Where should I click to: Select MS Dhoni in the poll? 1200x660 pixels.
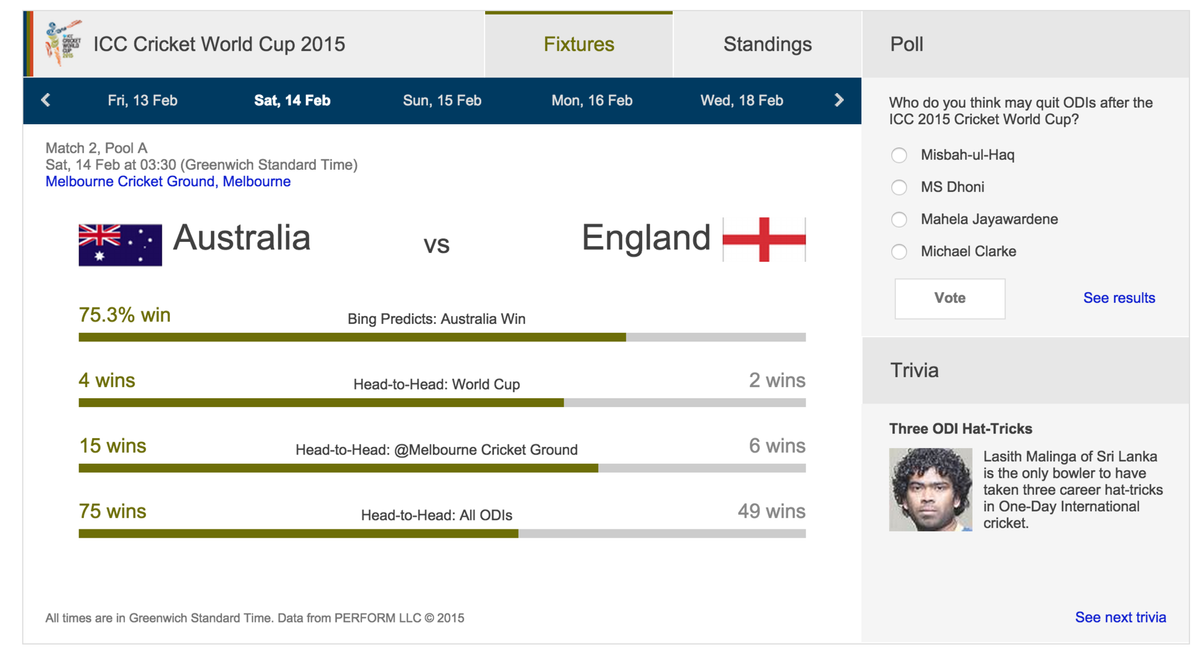[898, 187]
